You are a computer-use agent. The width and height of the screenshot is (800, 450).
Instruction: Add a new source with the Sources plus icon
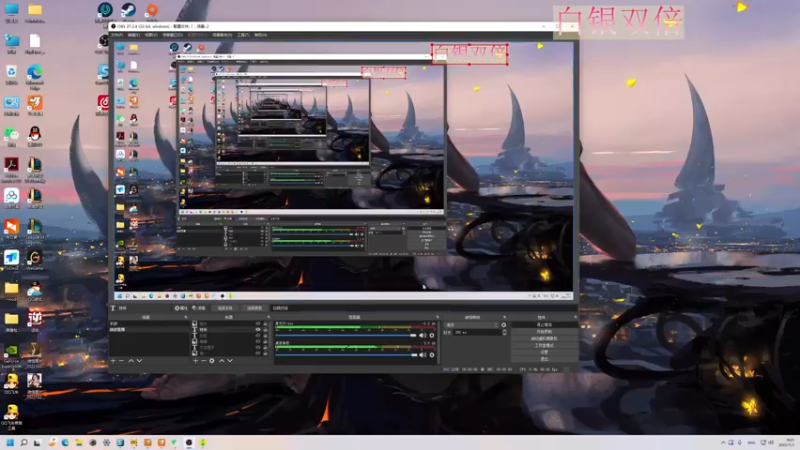(195, 360)
